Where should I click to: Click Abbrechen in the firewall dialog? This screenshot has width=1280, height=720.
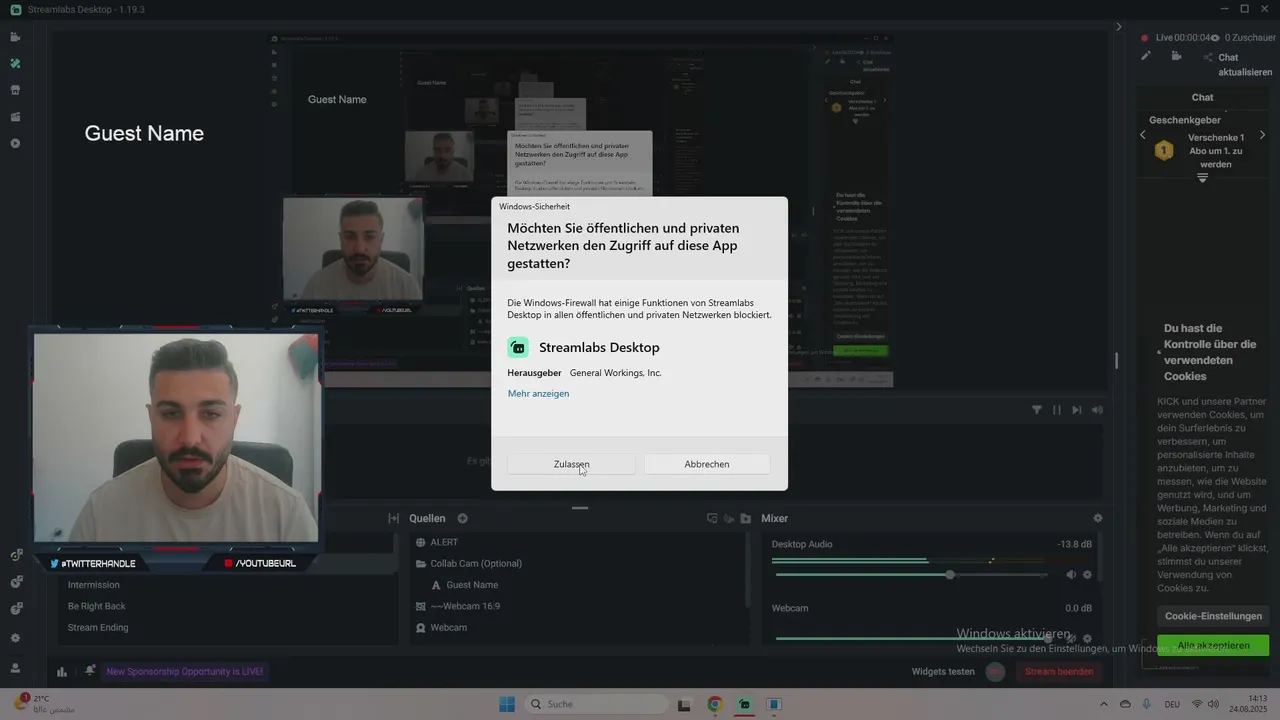pos(707,464)
